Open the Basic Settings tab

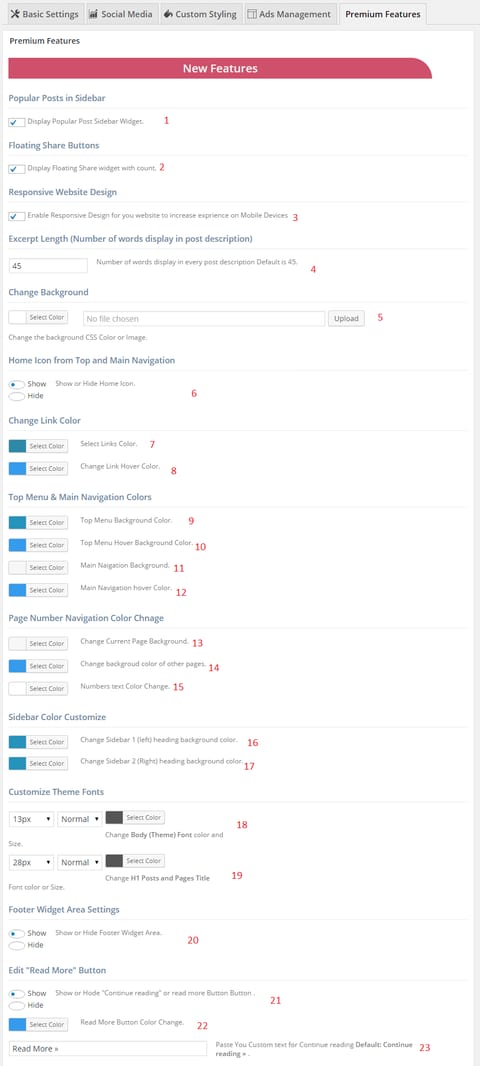(x=41, y=14)
